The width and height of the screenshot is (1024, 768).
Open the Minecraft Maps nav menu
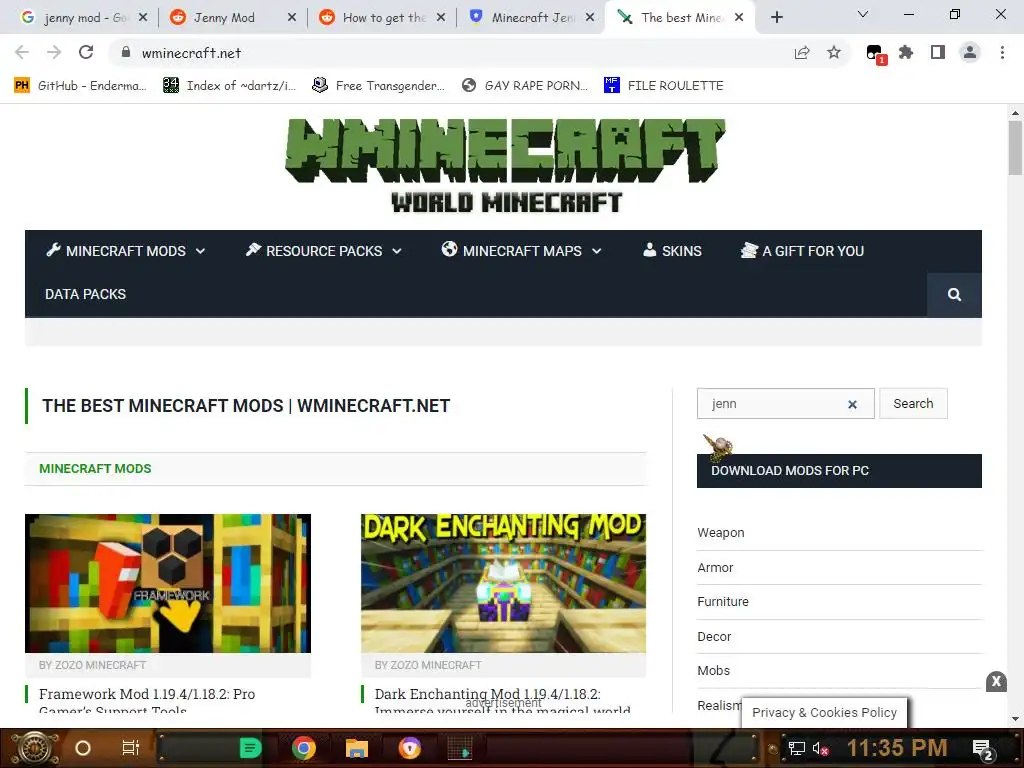(521, 251)
